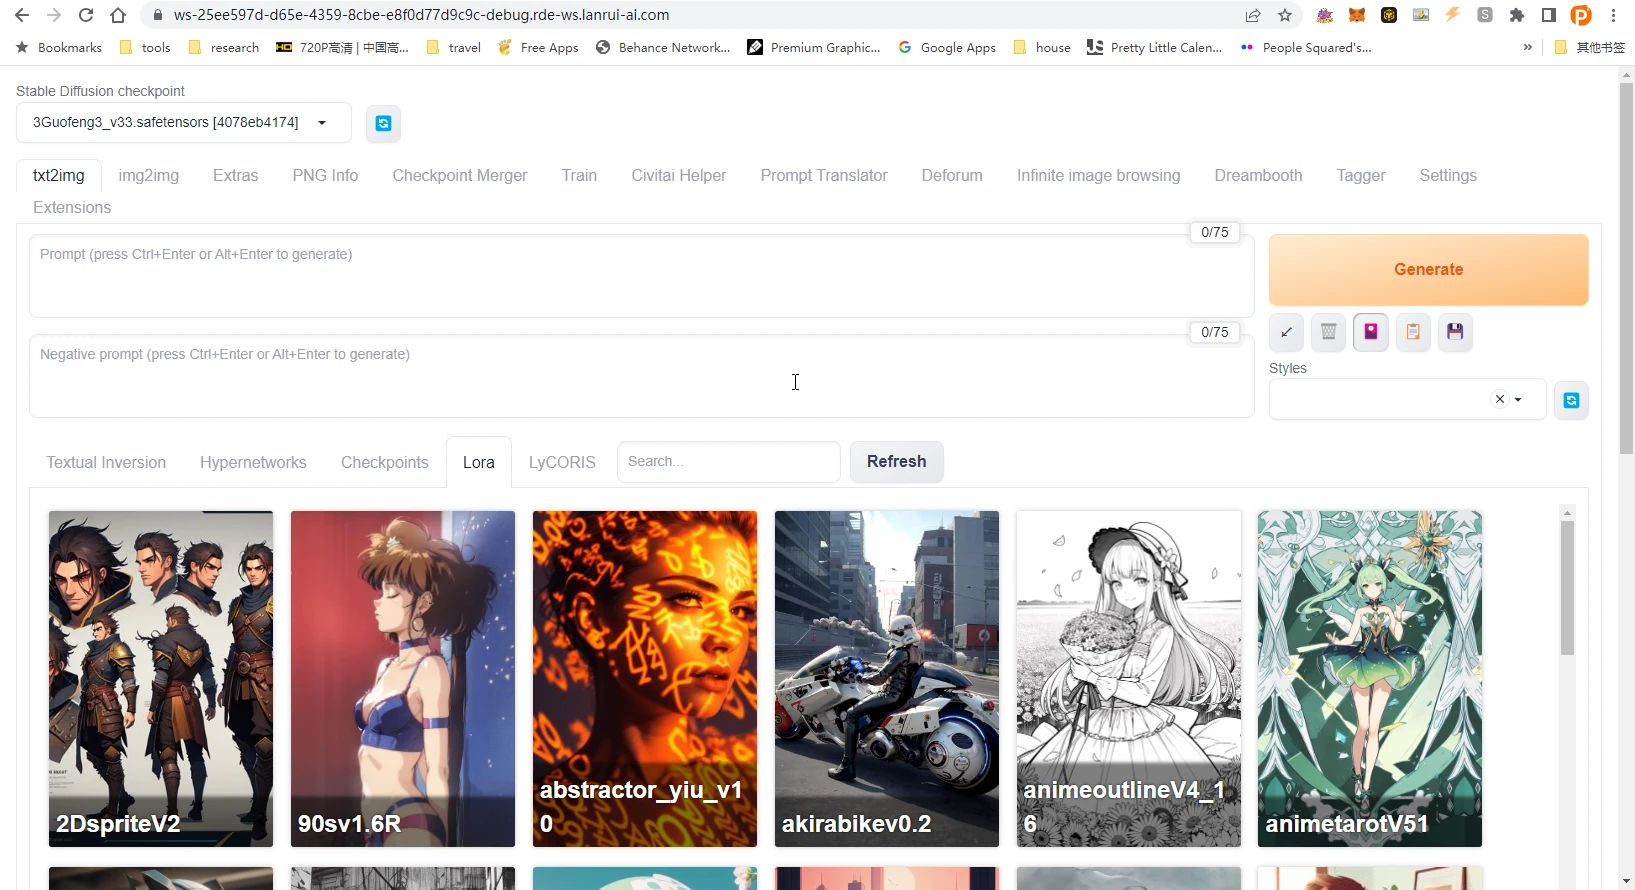This screenshot has width=1635, height=890.
Task: Open the PNG Info tab
Action: pyautogui.click(x=325, y=175)
